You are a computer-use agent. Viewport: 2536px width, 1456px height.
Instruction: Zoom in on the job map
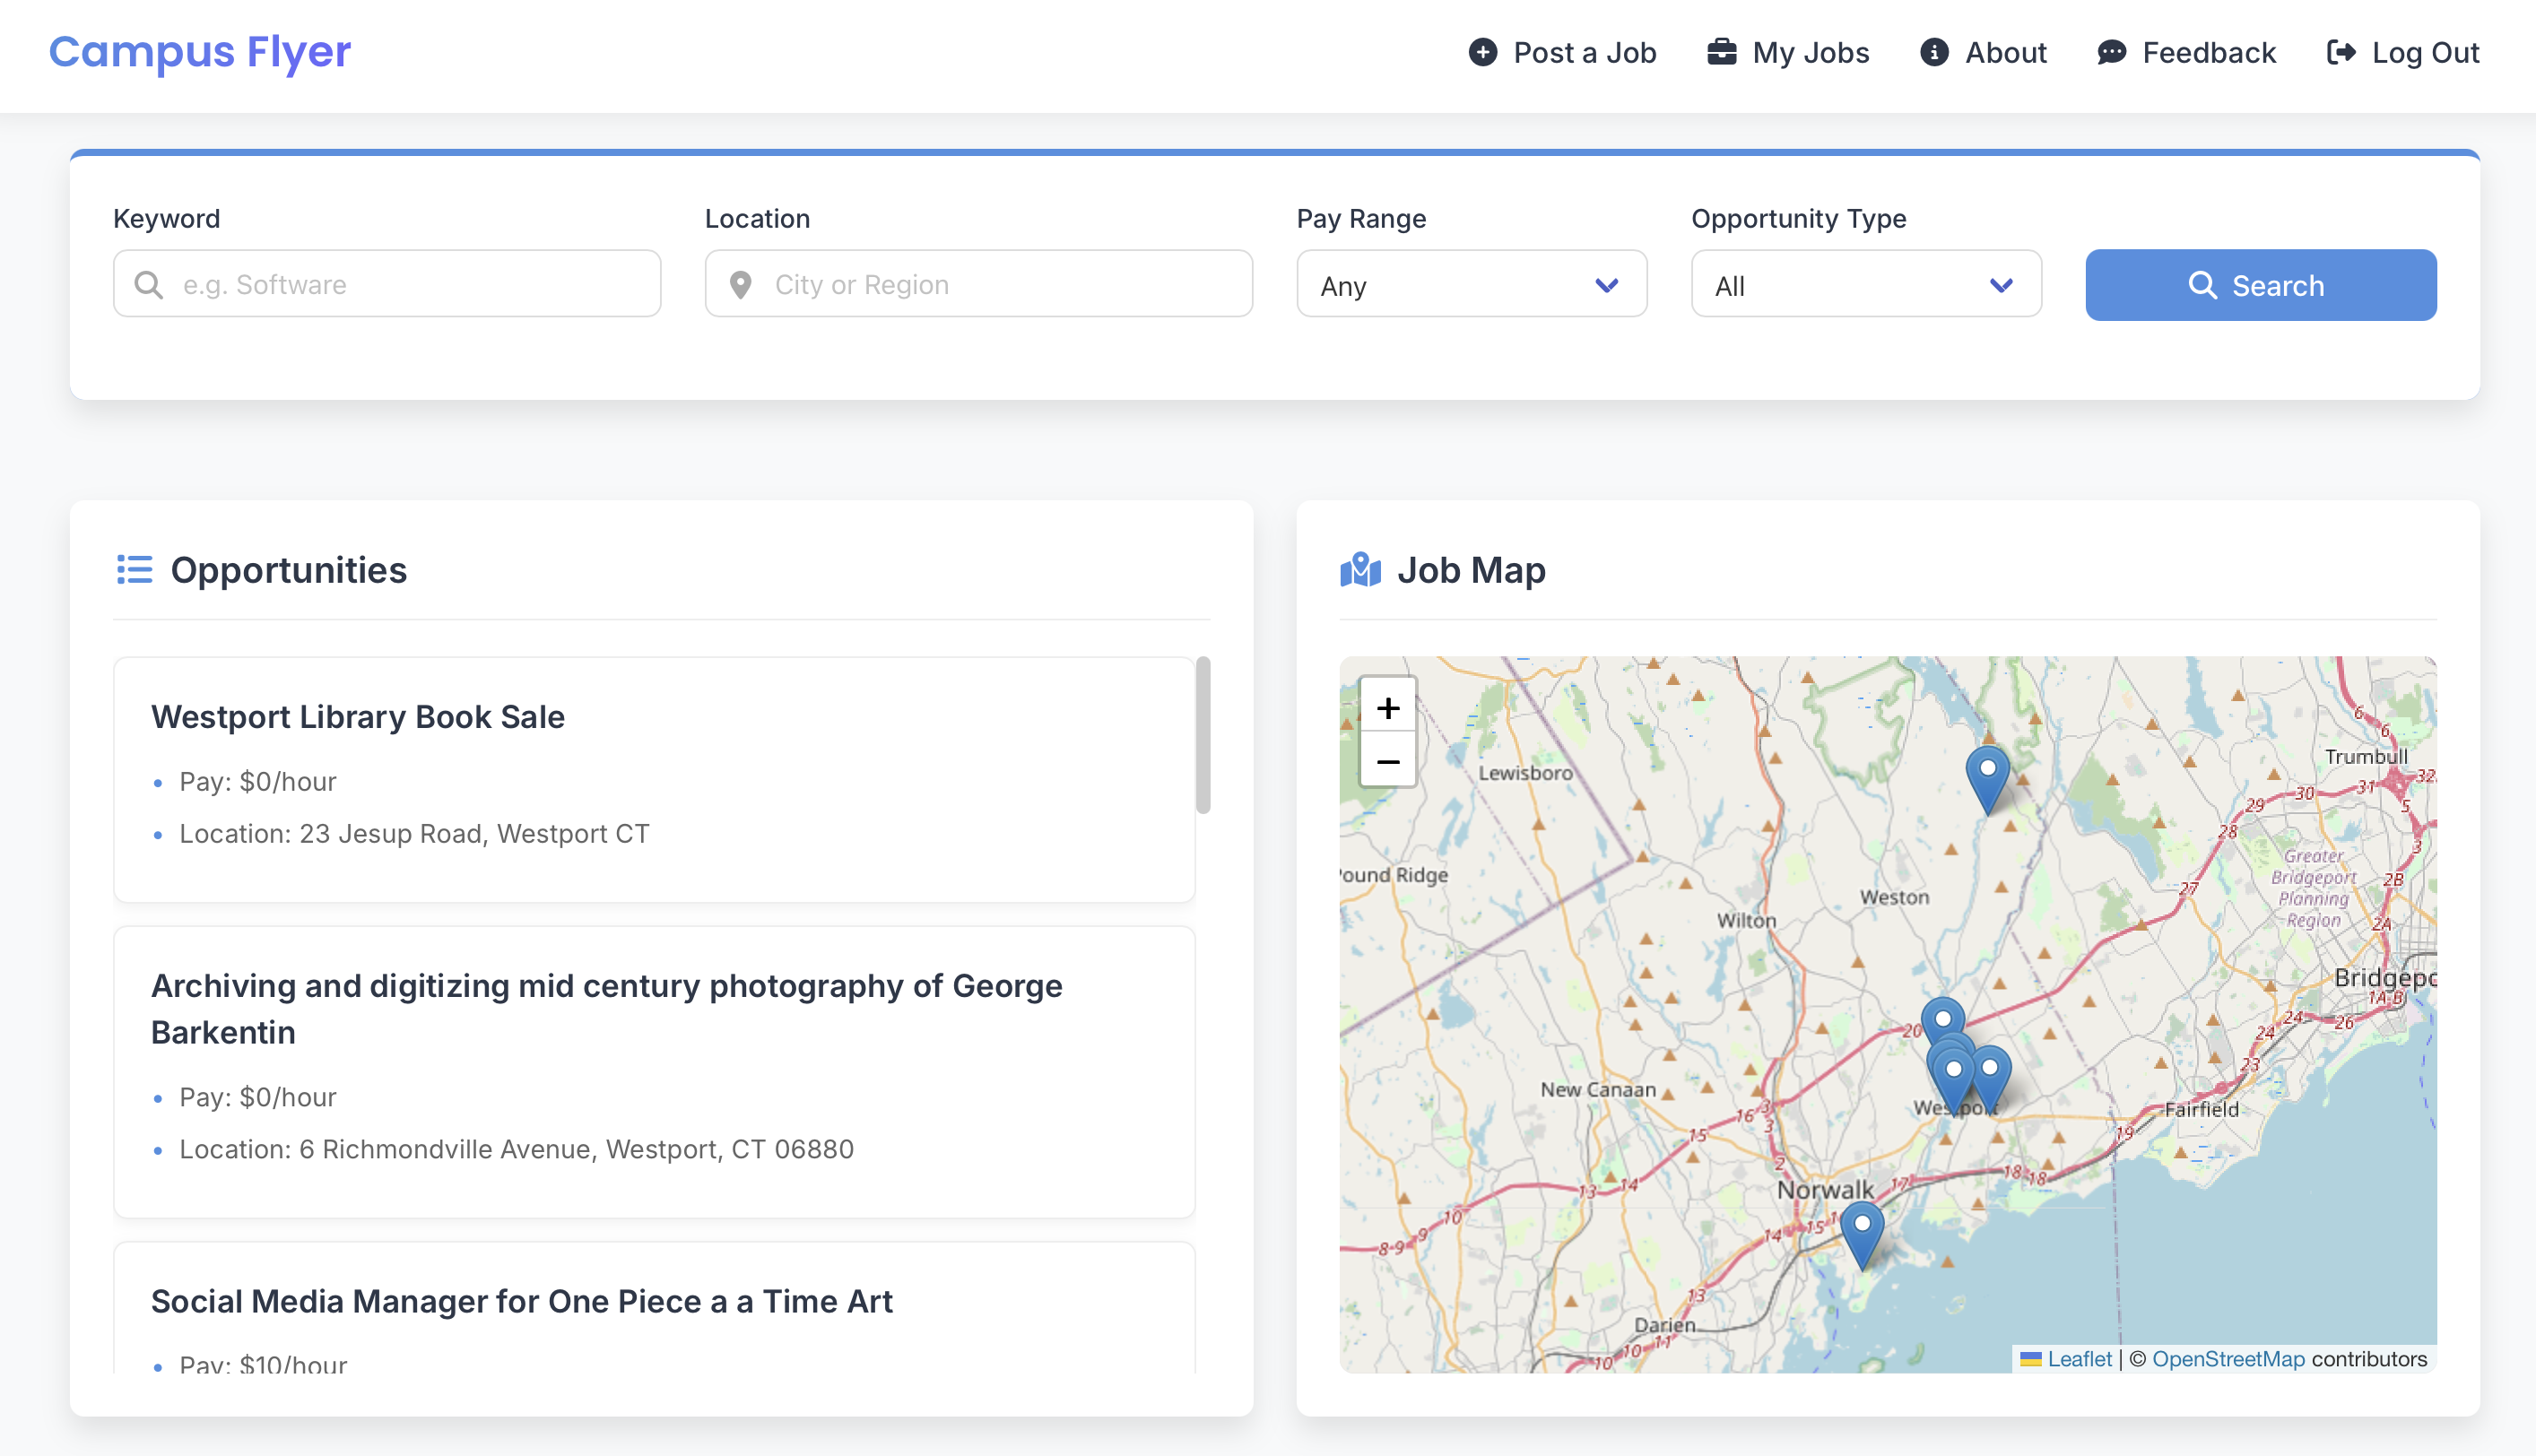[x=1388, y=707]
